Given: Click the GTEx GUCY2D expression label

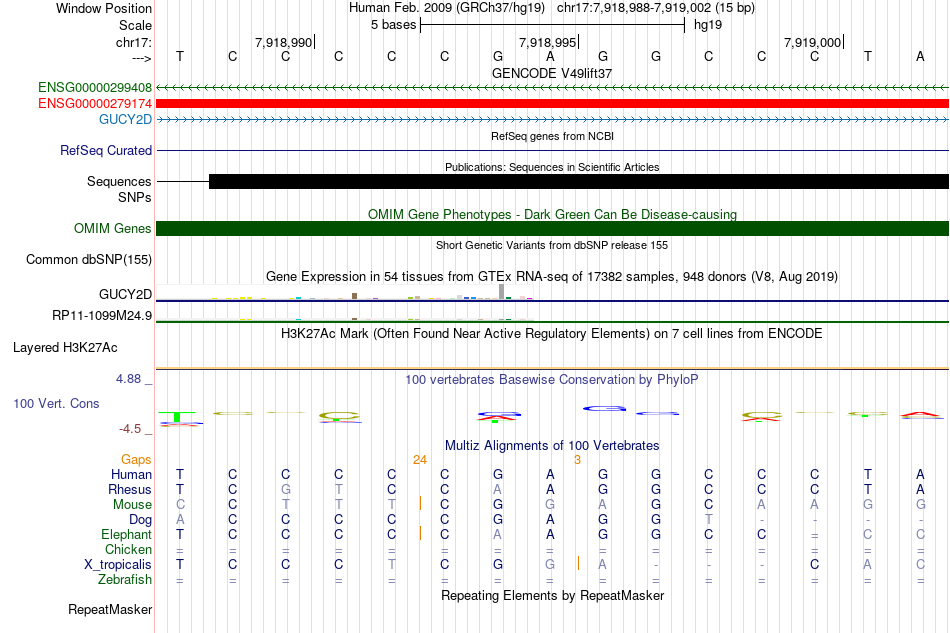Looking at the screenshot, I should click(125, 294).
